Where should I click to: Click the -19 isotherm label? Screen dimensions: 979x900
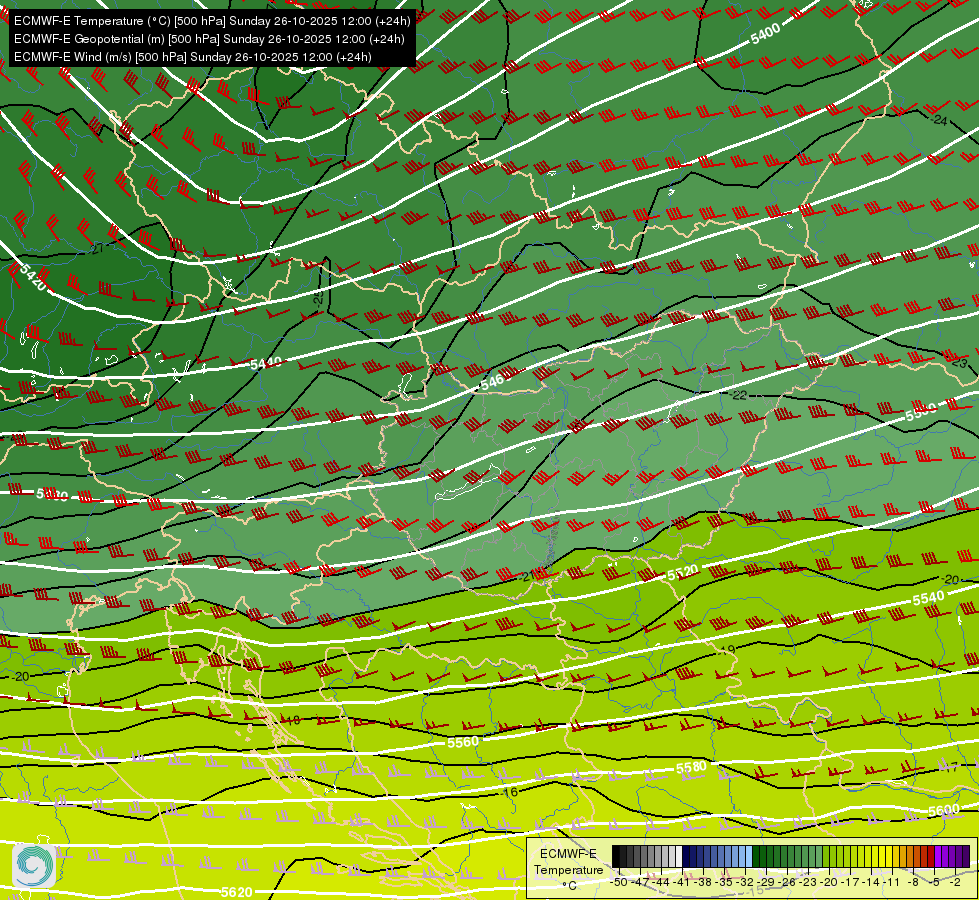coord(727,650)
